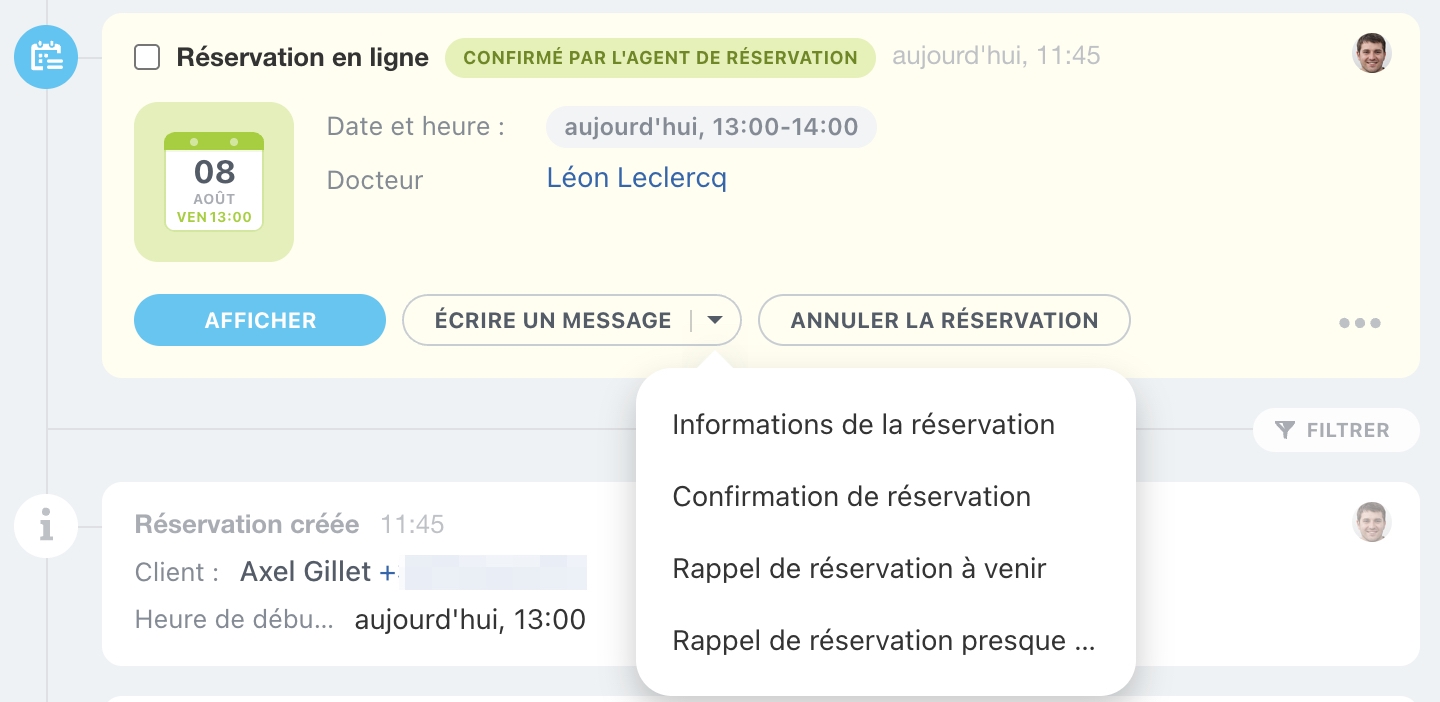The height and width of the screenshot is (702, 1440).
Task: Click the green 08 Août calendar icon
Action: click(x=214, y=182)
